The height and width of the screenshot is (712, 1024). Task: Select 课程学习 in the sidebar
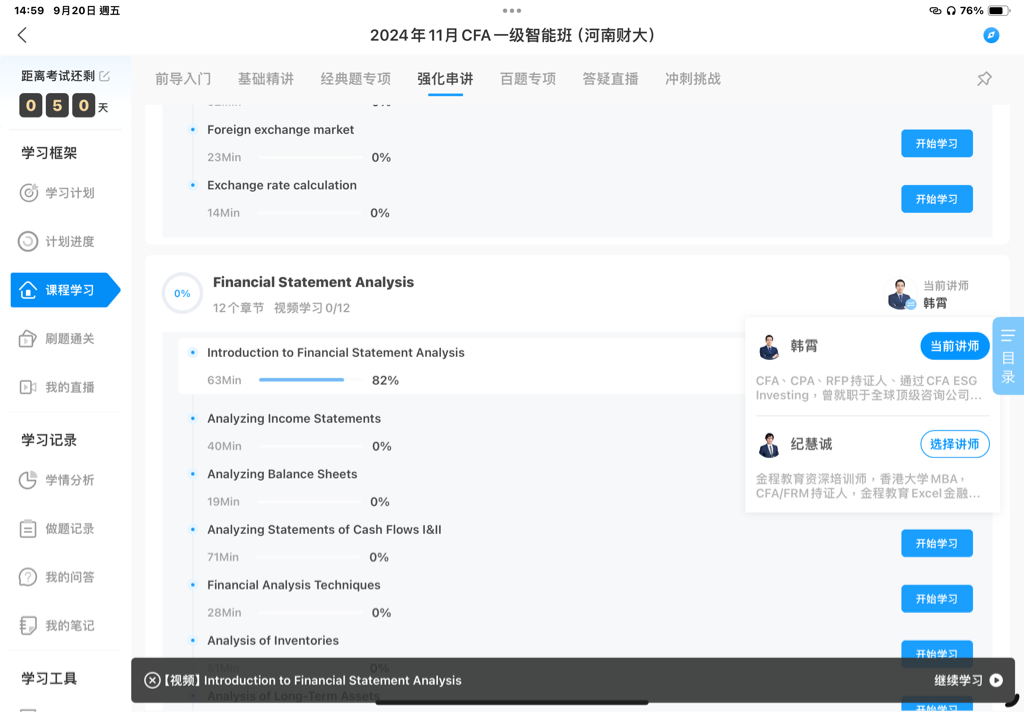[x=65, y=290]
